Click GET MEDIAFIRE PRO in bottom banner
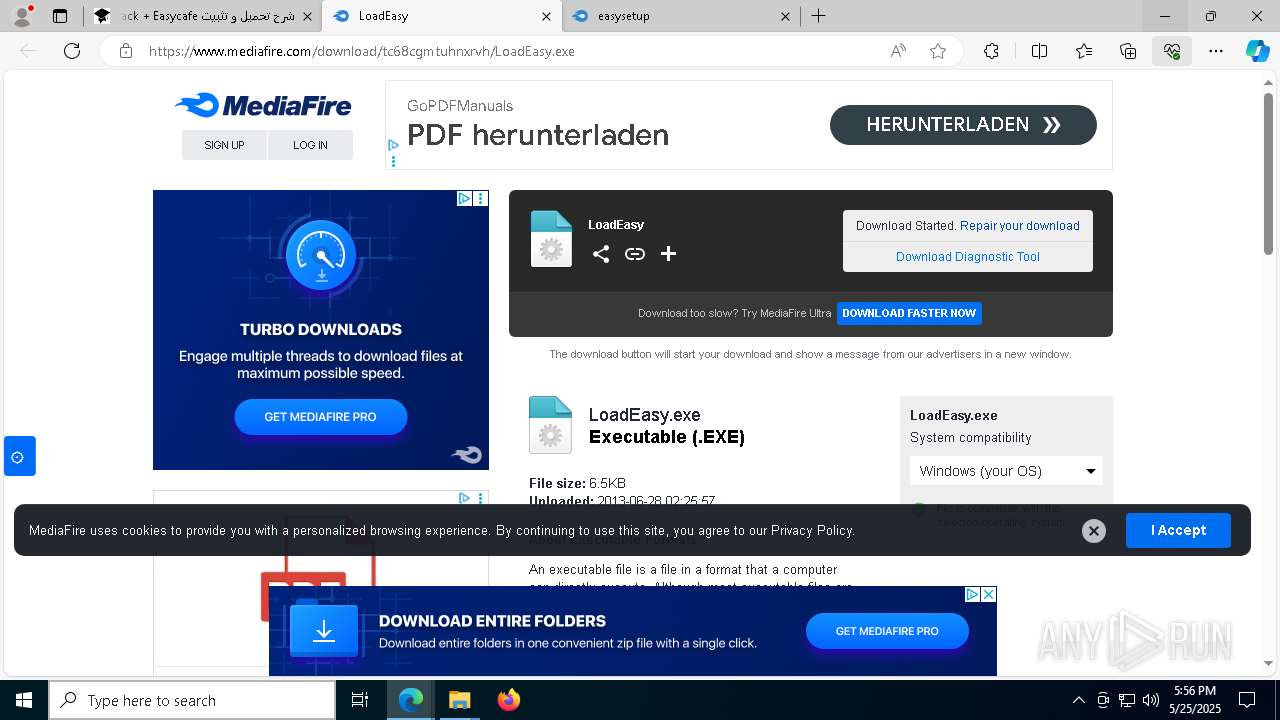Viewport: 1280px width, 720px height. [x=887, y=631]
